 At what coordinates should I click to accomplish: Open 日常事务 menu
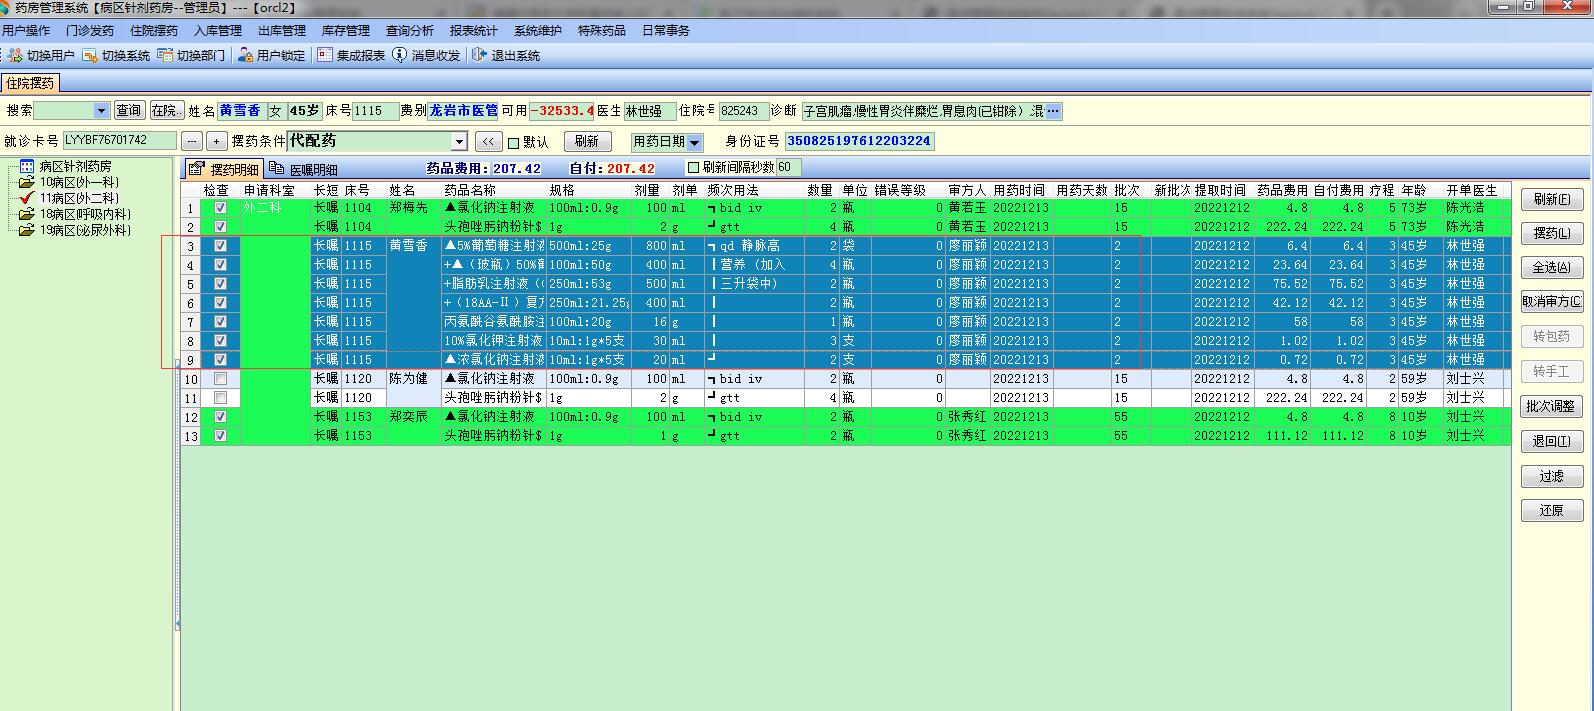coord(666,31)
